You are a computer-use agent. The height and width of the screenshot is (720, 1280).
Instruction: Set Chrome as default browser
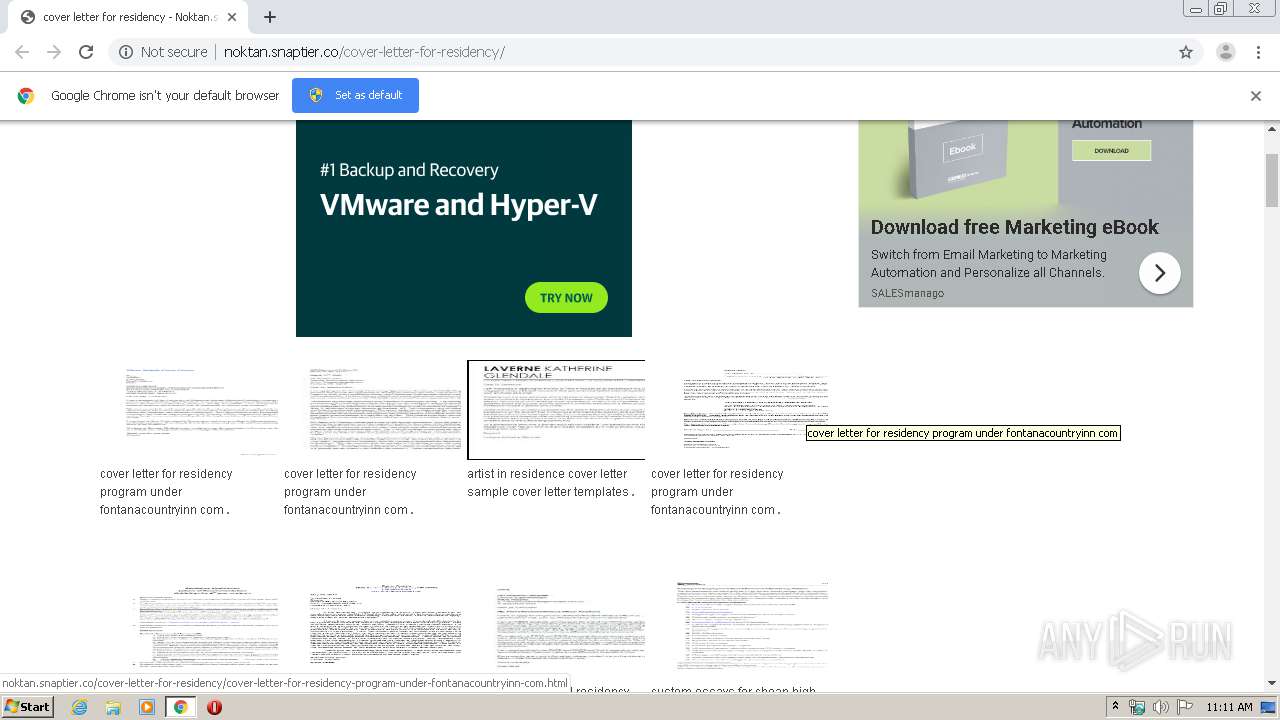[x=355, y=95]
